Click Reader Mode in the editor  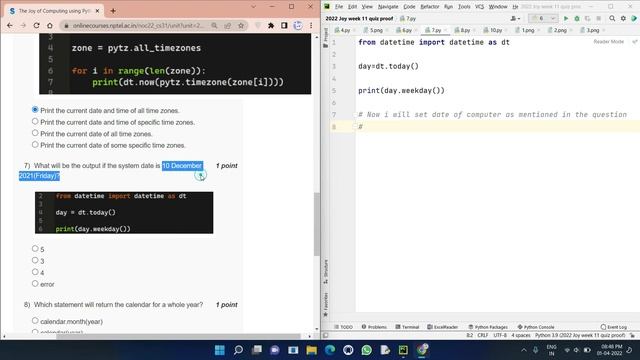[608, 42]
